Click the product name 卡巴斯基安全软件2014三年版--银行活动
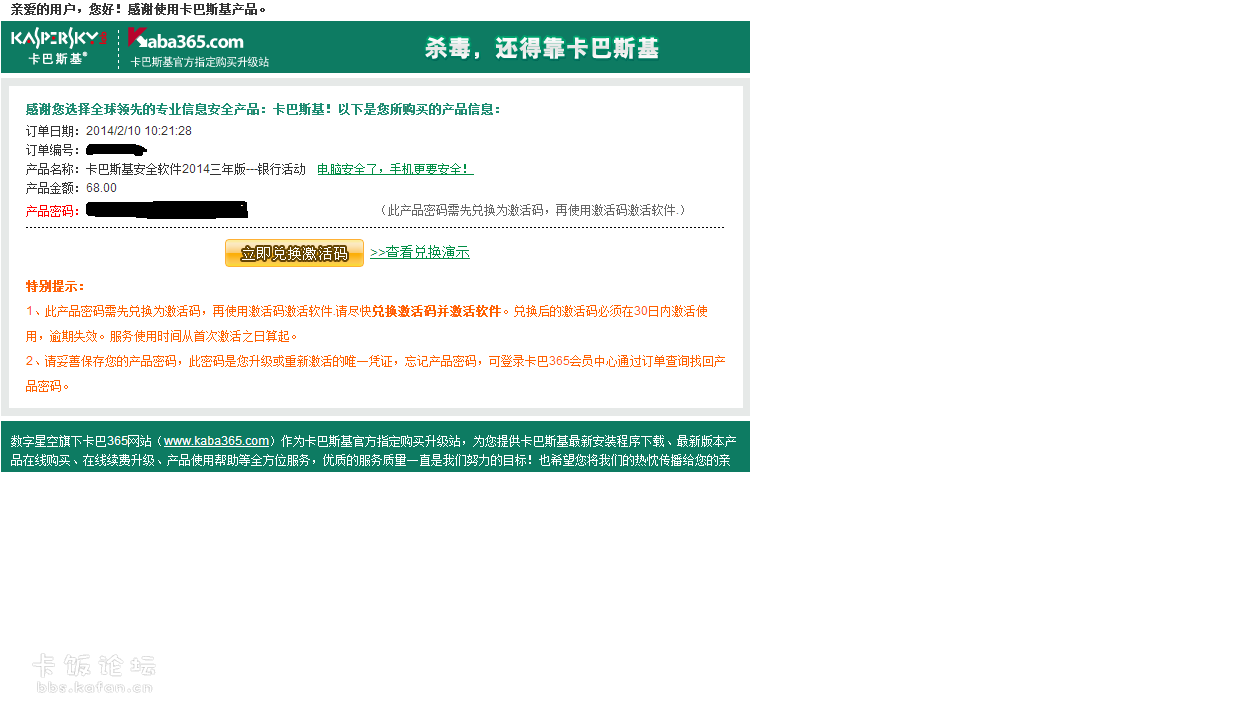Screen dimensions: 1254x704 tap(196, 169)
